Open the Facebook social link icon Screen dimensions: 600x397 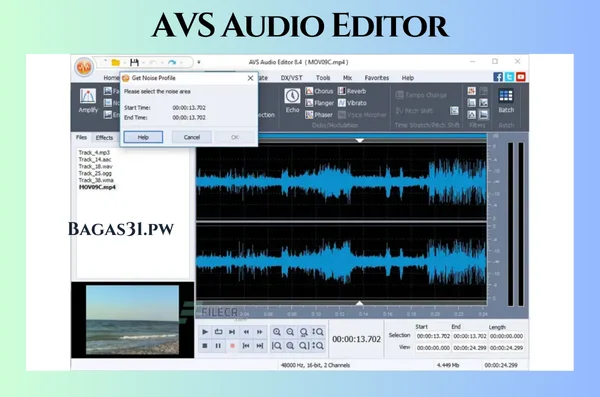[498, 77]
